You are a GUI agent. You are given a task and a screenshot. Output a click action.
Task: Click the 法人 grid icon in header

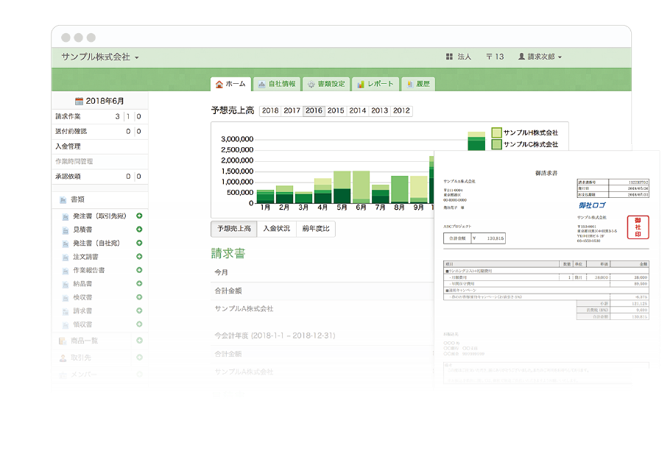(x=449, y=57)
